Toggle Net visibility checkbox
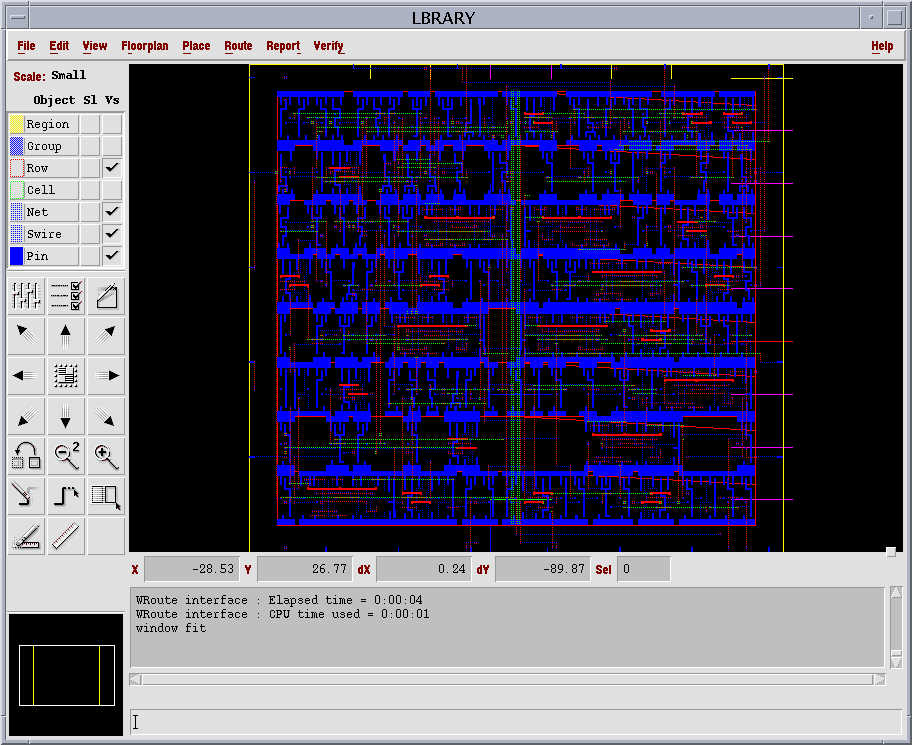This screenshot has width=912, height=745. point(112,212)
